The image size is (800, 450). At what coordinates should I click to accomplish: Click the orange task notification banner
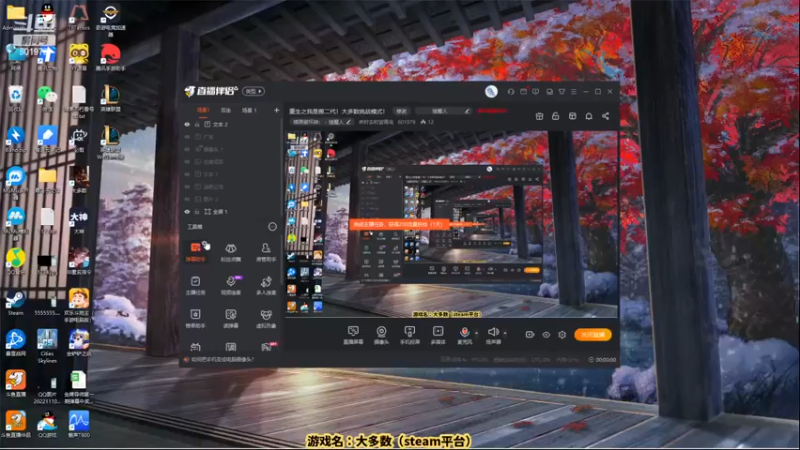[398, 224]
